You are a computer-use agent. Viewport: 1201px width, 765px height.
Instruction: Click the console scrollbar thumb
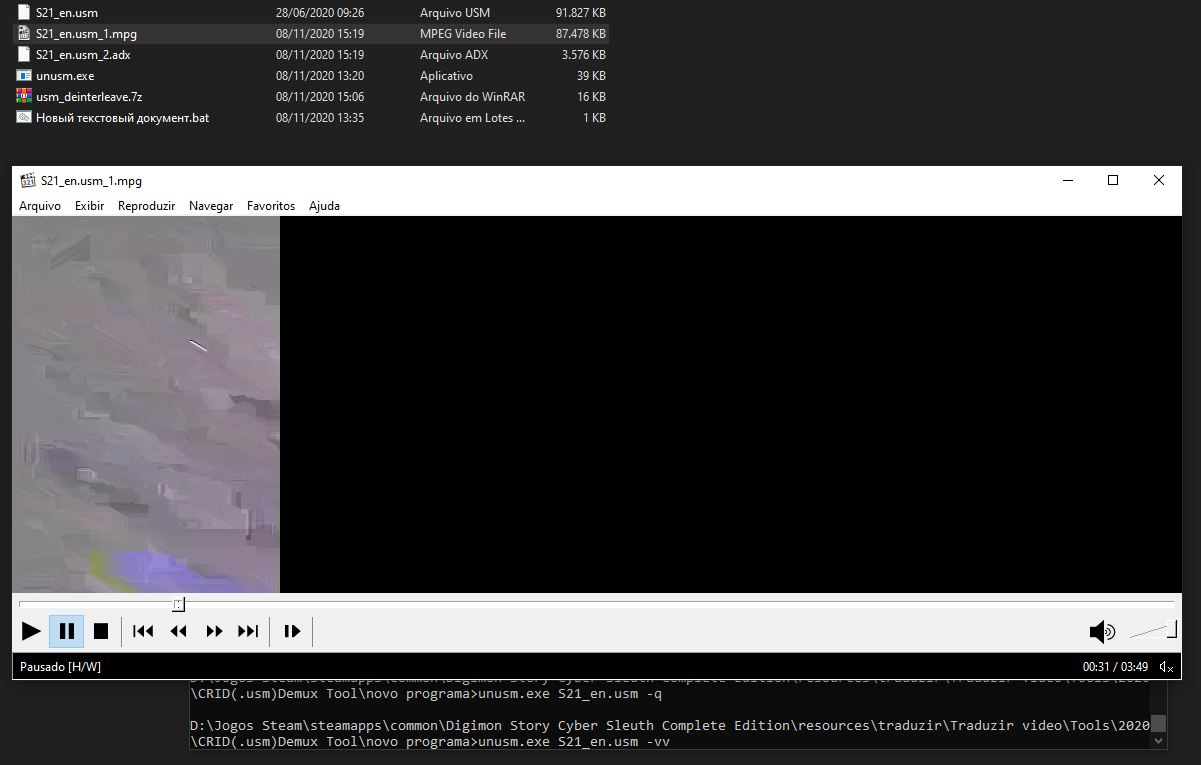[x=1158, y=724]
